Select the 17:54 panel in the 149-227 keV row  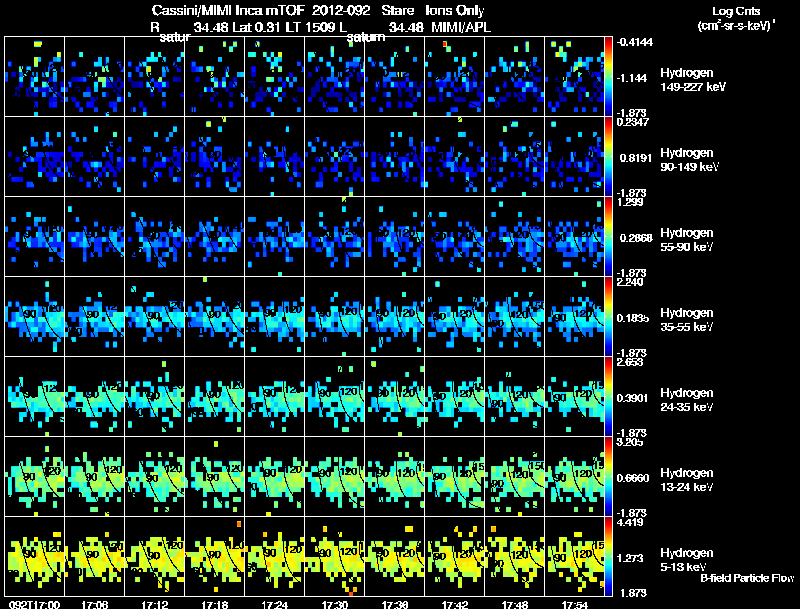point(574,77)
